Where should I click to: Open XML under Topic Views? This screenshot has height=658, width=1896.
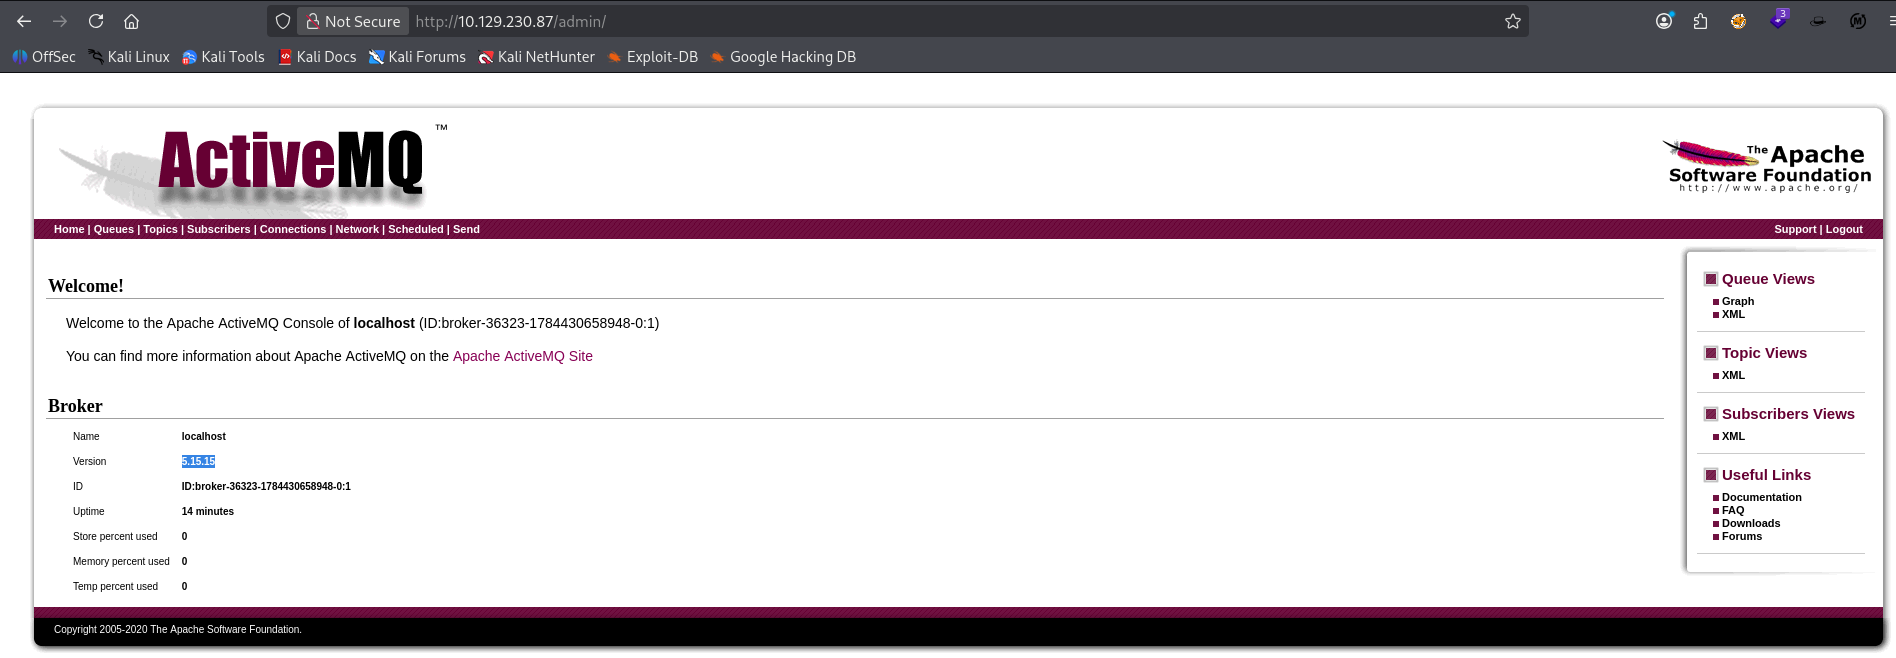coord(1733,375)
